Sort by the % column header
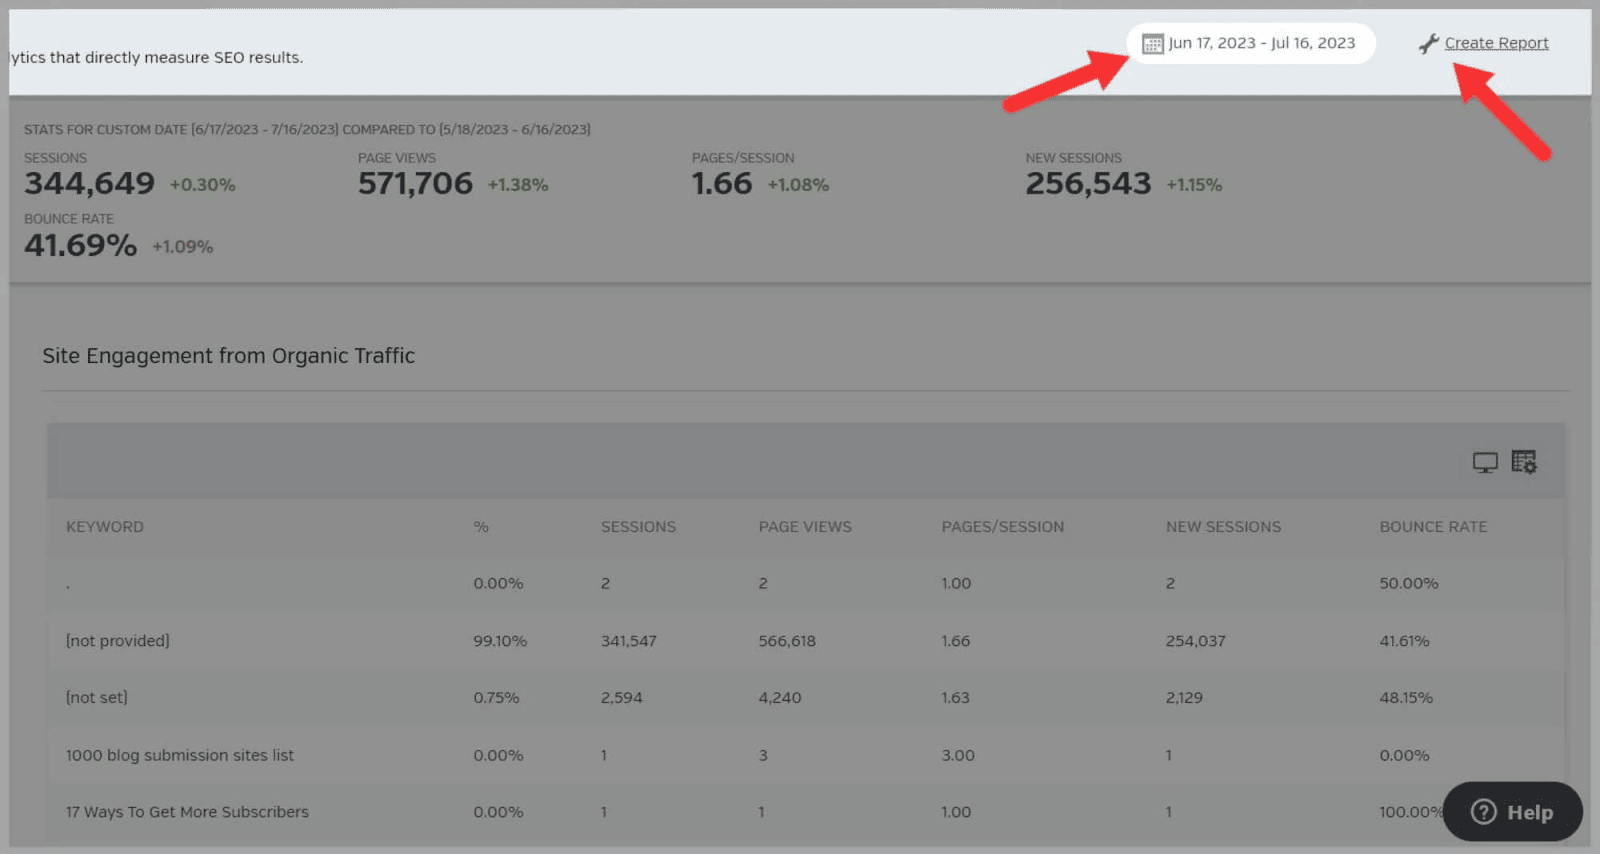1600x854 pixels. (x=481, y=527)
